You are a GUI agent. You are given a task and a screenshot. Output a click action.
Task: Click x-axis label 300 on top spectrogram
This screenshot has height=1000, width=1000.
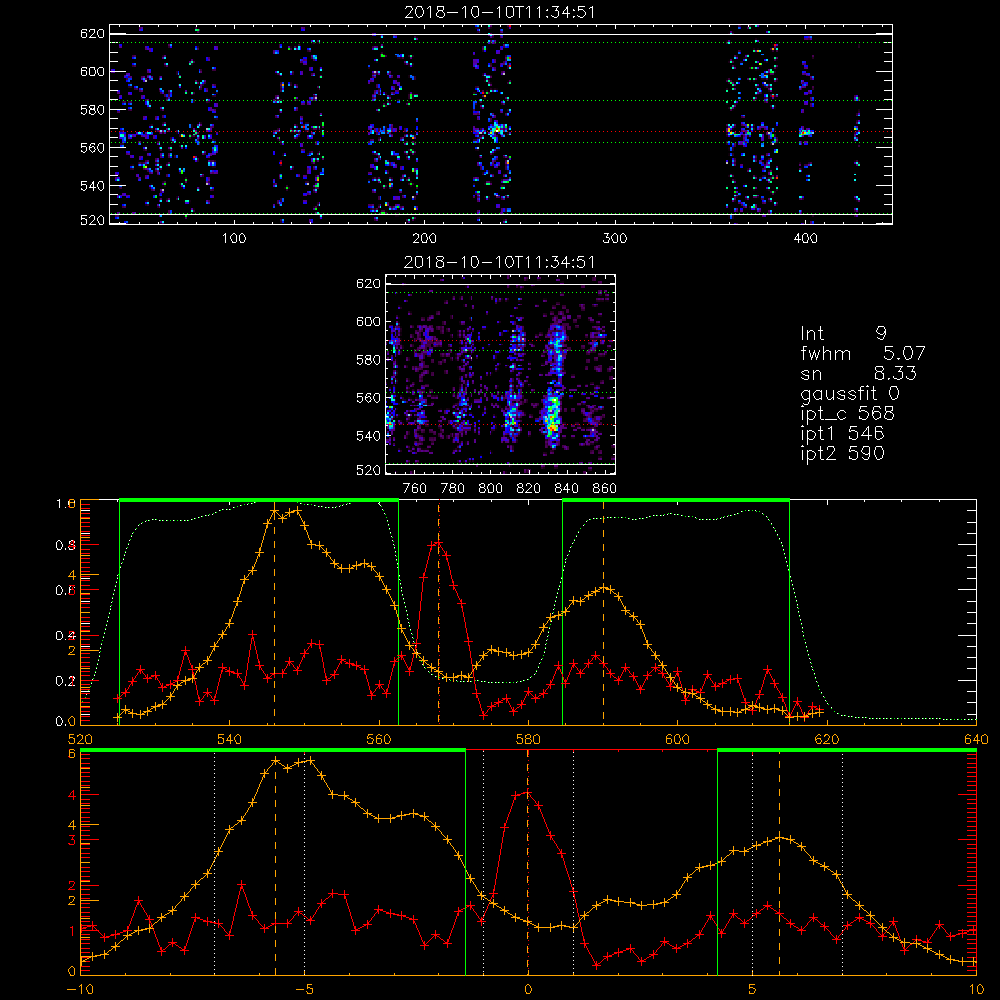(615, 239)
